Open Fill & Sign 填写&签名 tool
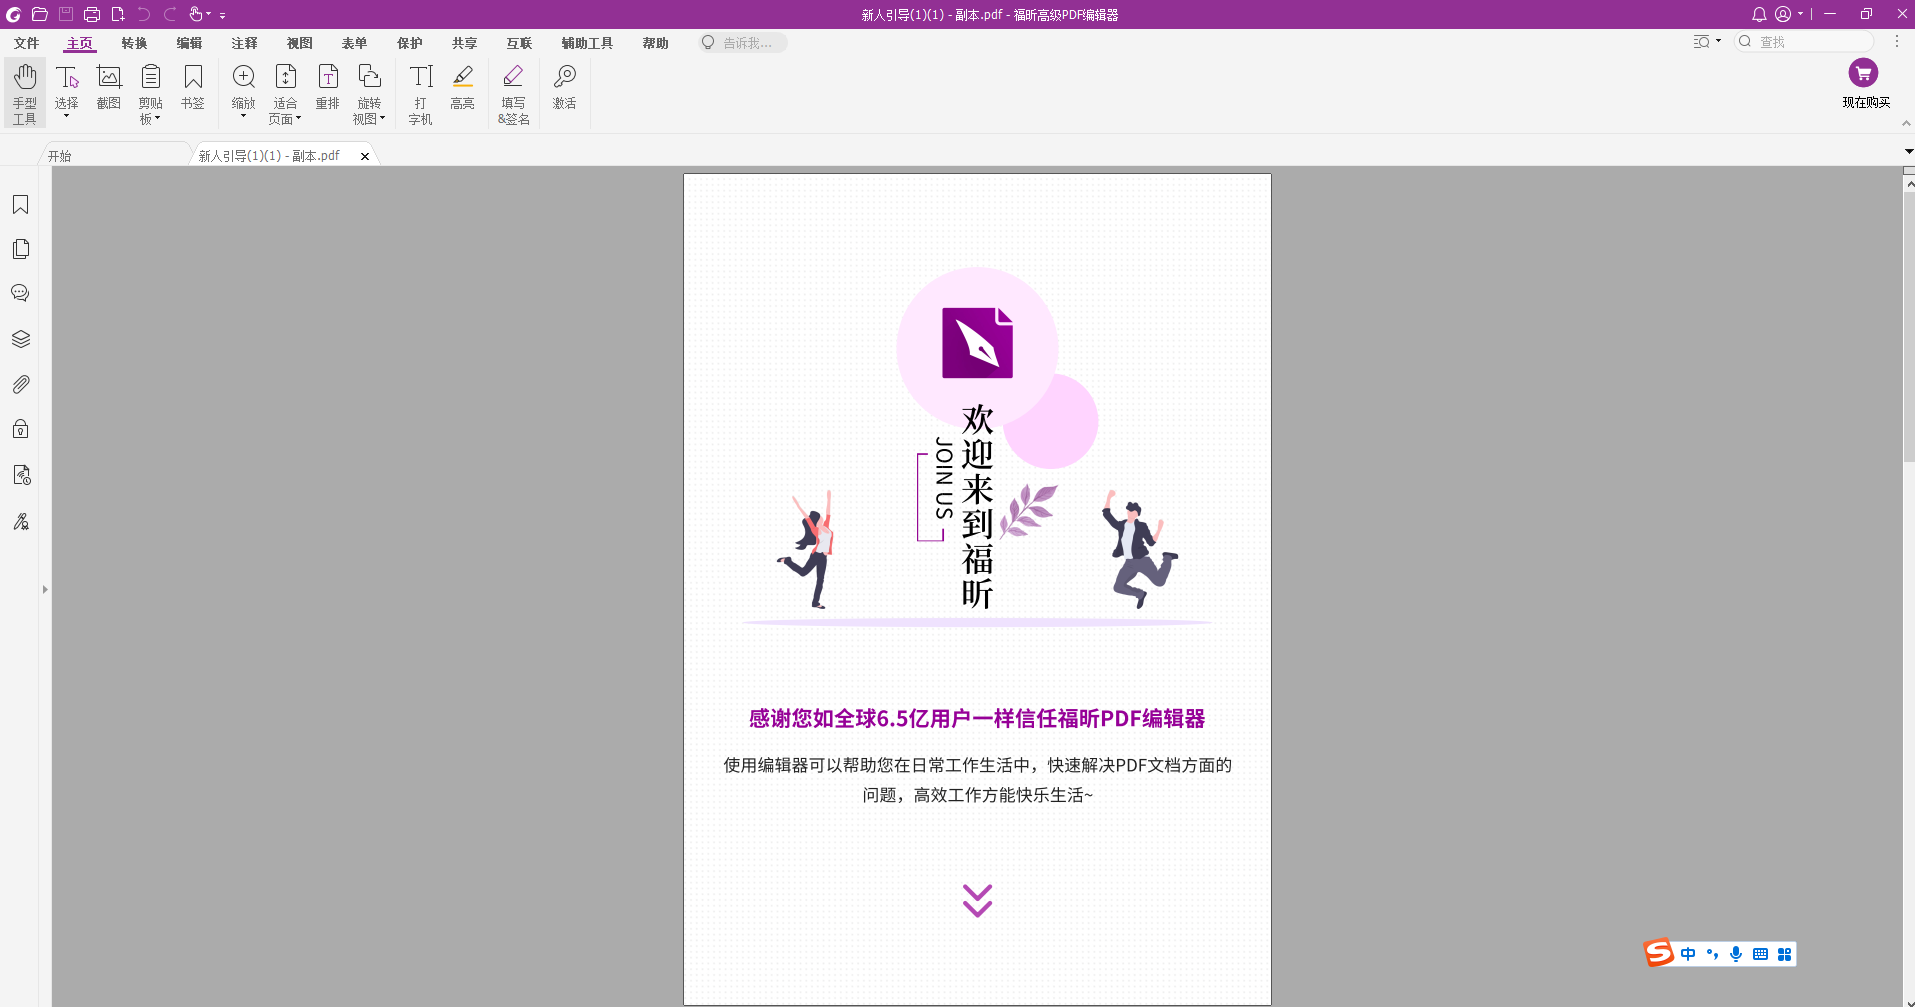Image resolution: width=1915 pixels, height=1007 pixels. click(513, 90)
